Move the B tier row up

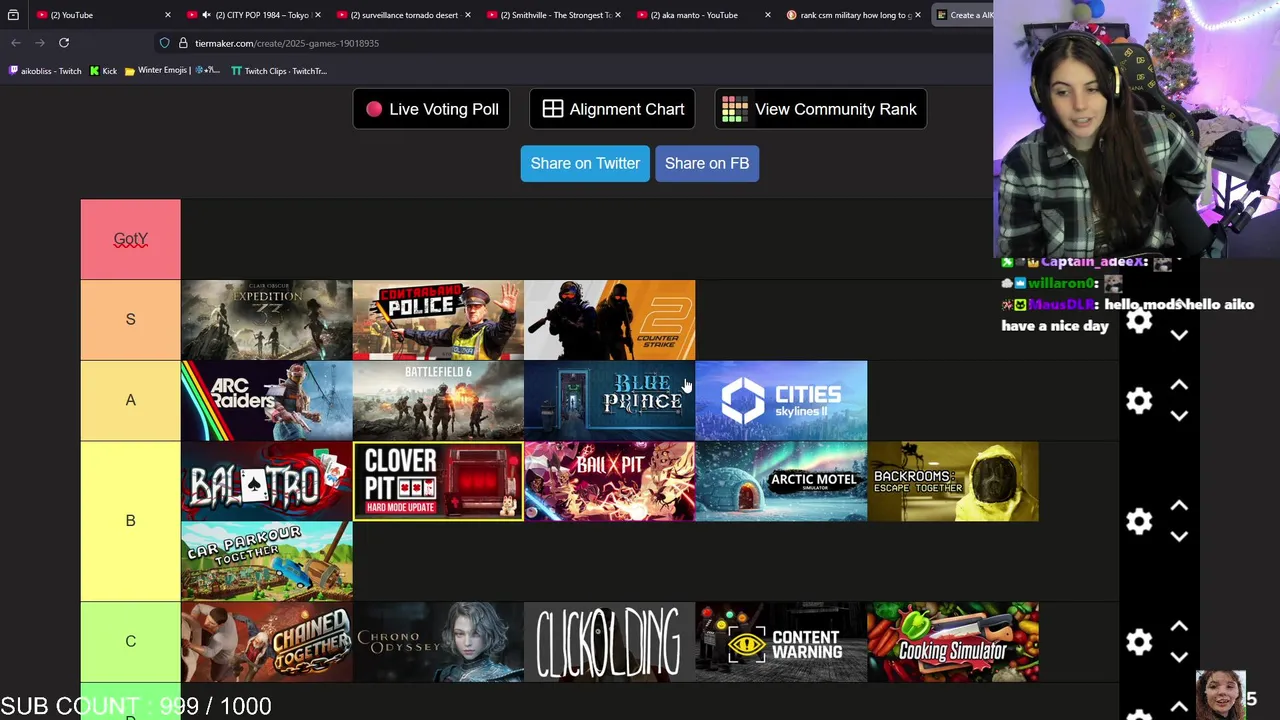[1179, 506]
